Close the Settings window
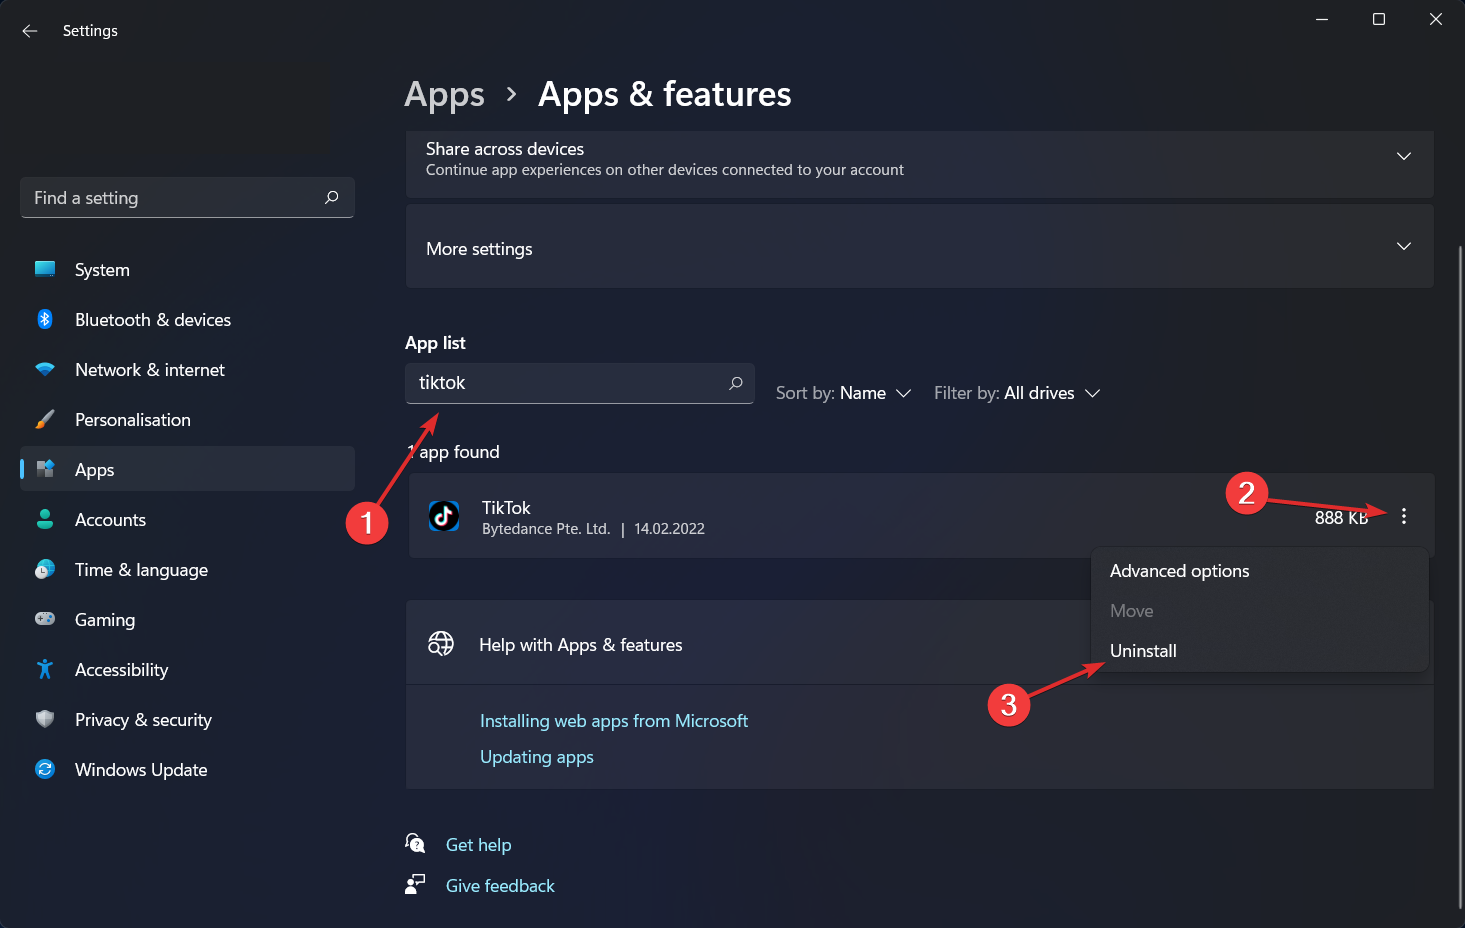The height and width of the screenshot is (928, 1465). pos(1436,19)
